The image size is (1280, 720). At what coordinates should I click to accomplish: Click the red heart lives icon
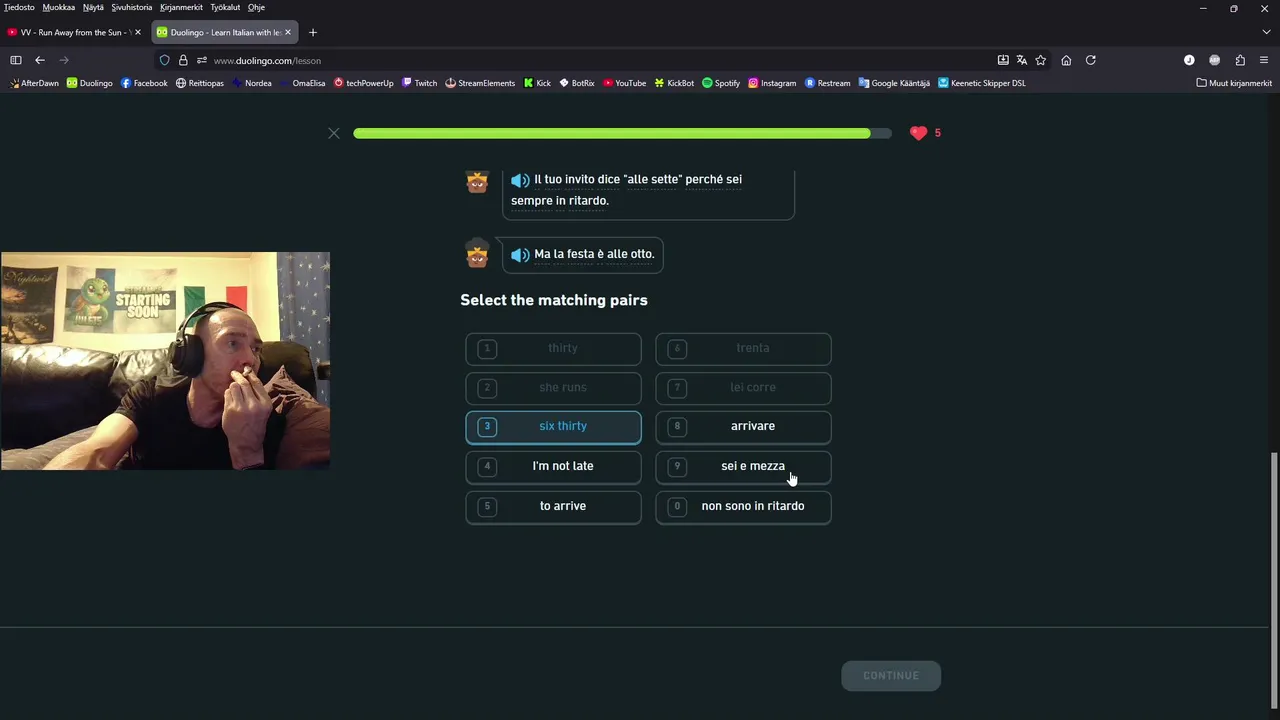pyautogui.click(x=918, y=133)
